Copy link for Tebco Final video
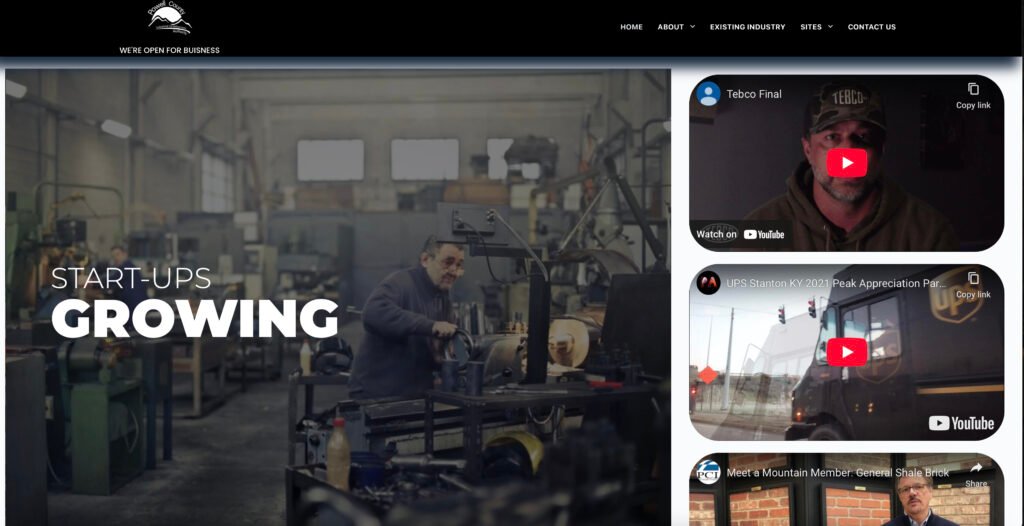The width and height of the screenshot is (1024, 526). pos(972,95)
